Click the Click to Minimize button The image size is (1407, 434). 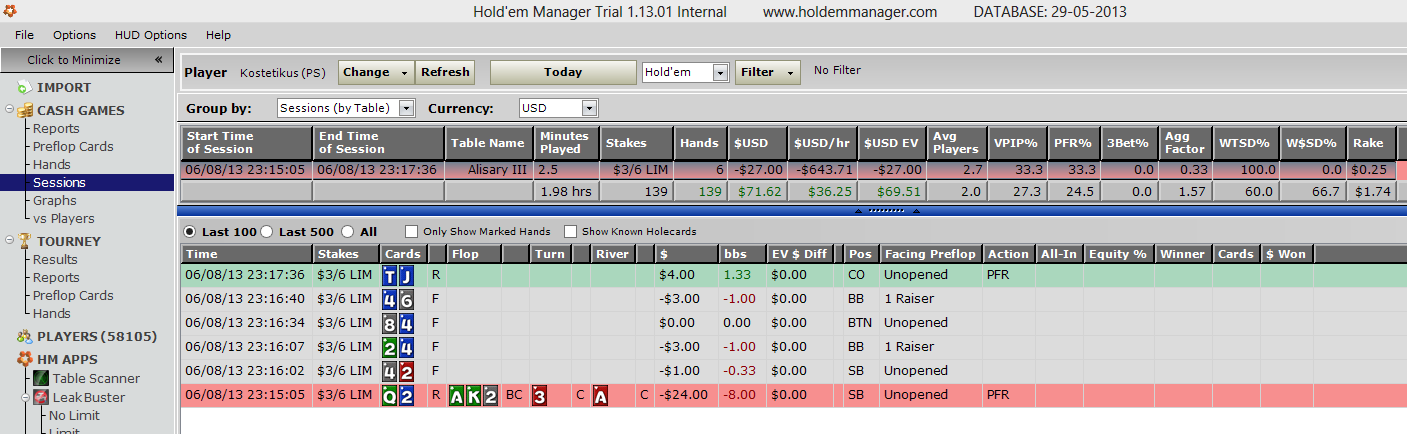(87, 60)
